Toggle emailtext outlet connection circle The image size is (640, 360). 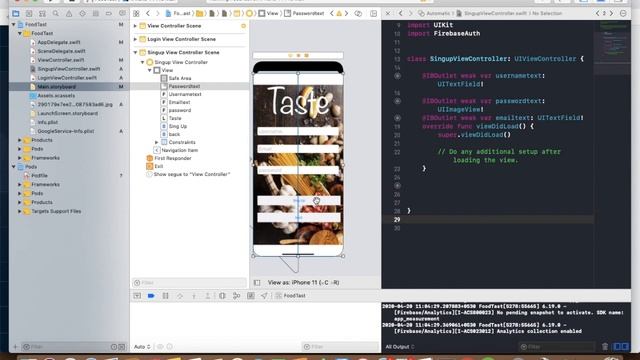tap(397, 118)
